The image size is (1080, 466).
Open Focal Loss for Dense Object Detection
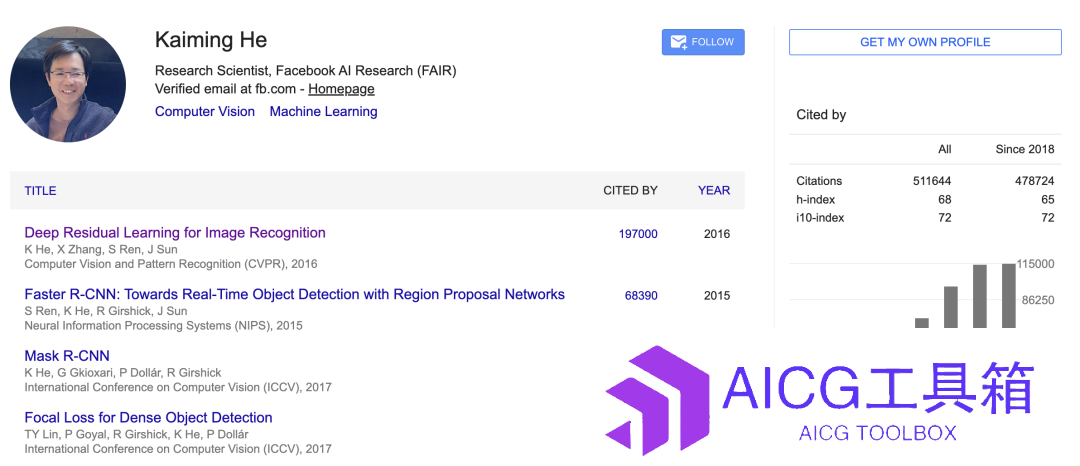[148, 418]
